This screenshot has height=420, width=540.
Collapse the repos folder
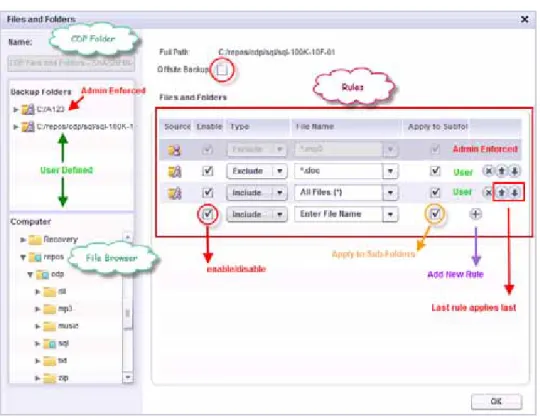tap(23, 257)
